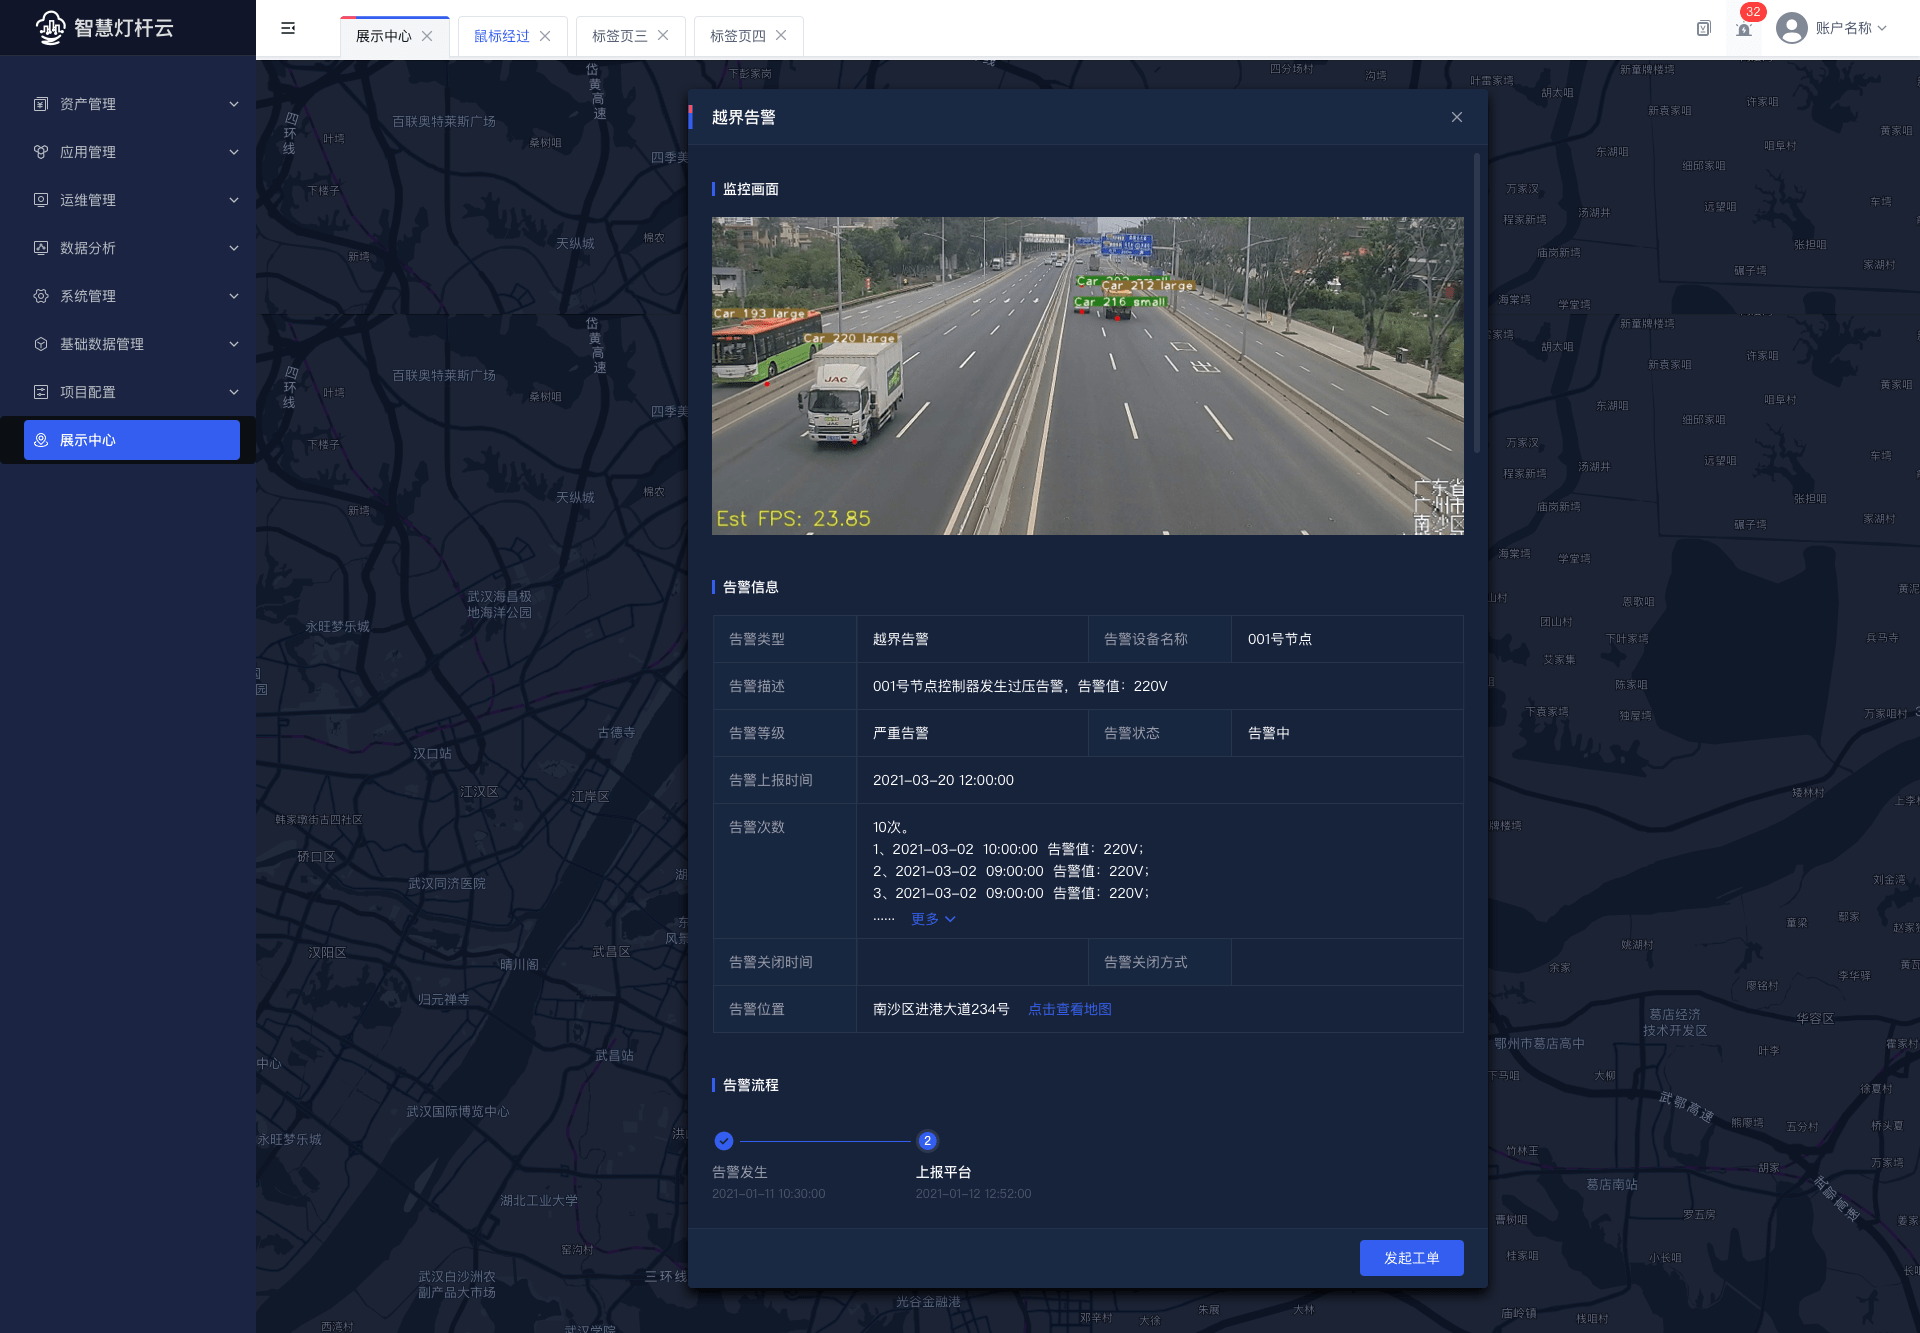Close the 越界告警 dialog
Image resolution: width=1920 pixels, height=1333 pixels.
[1457, 117]
